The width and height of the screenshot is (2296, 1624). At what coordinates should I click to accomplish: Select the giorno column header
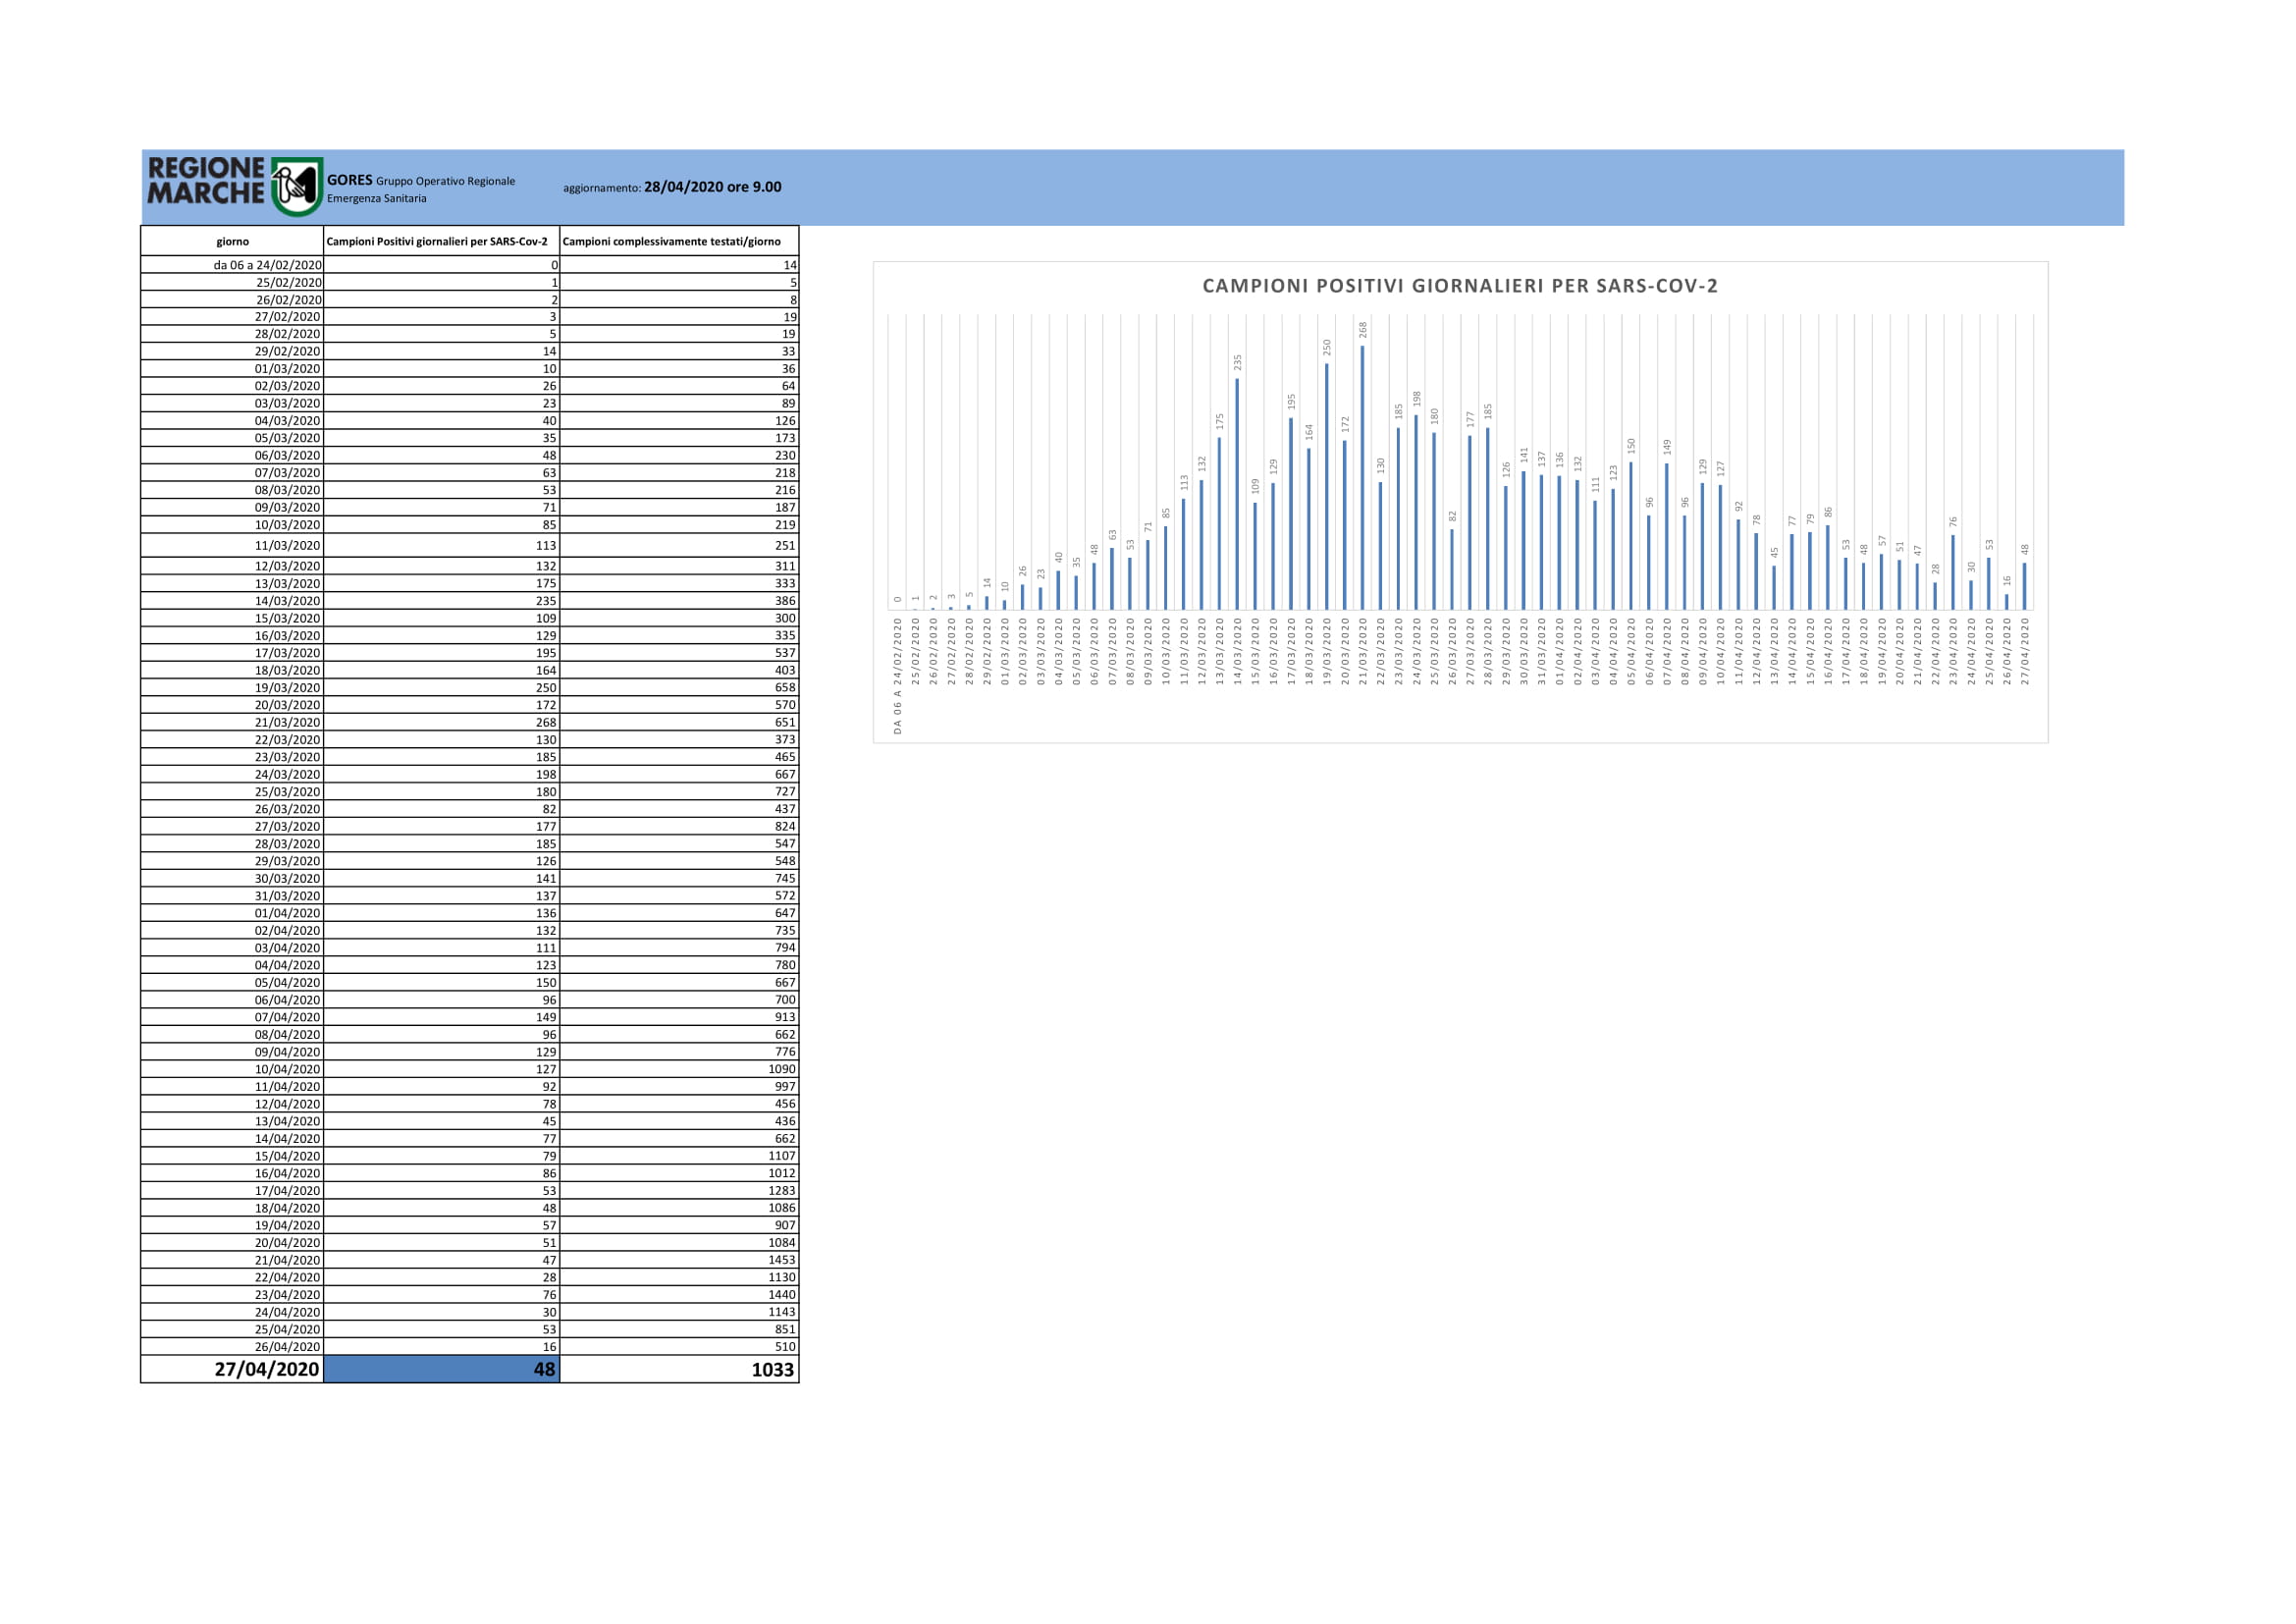tap(232, 241)
